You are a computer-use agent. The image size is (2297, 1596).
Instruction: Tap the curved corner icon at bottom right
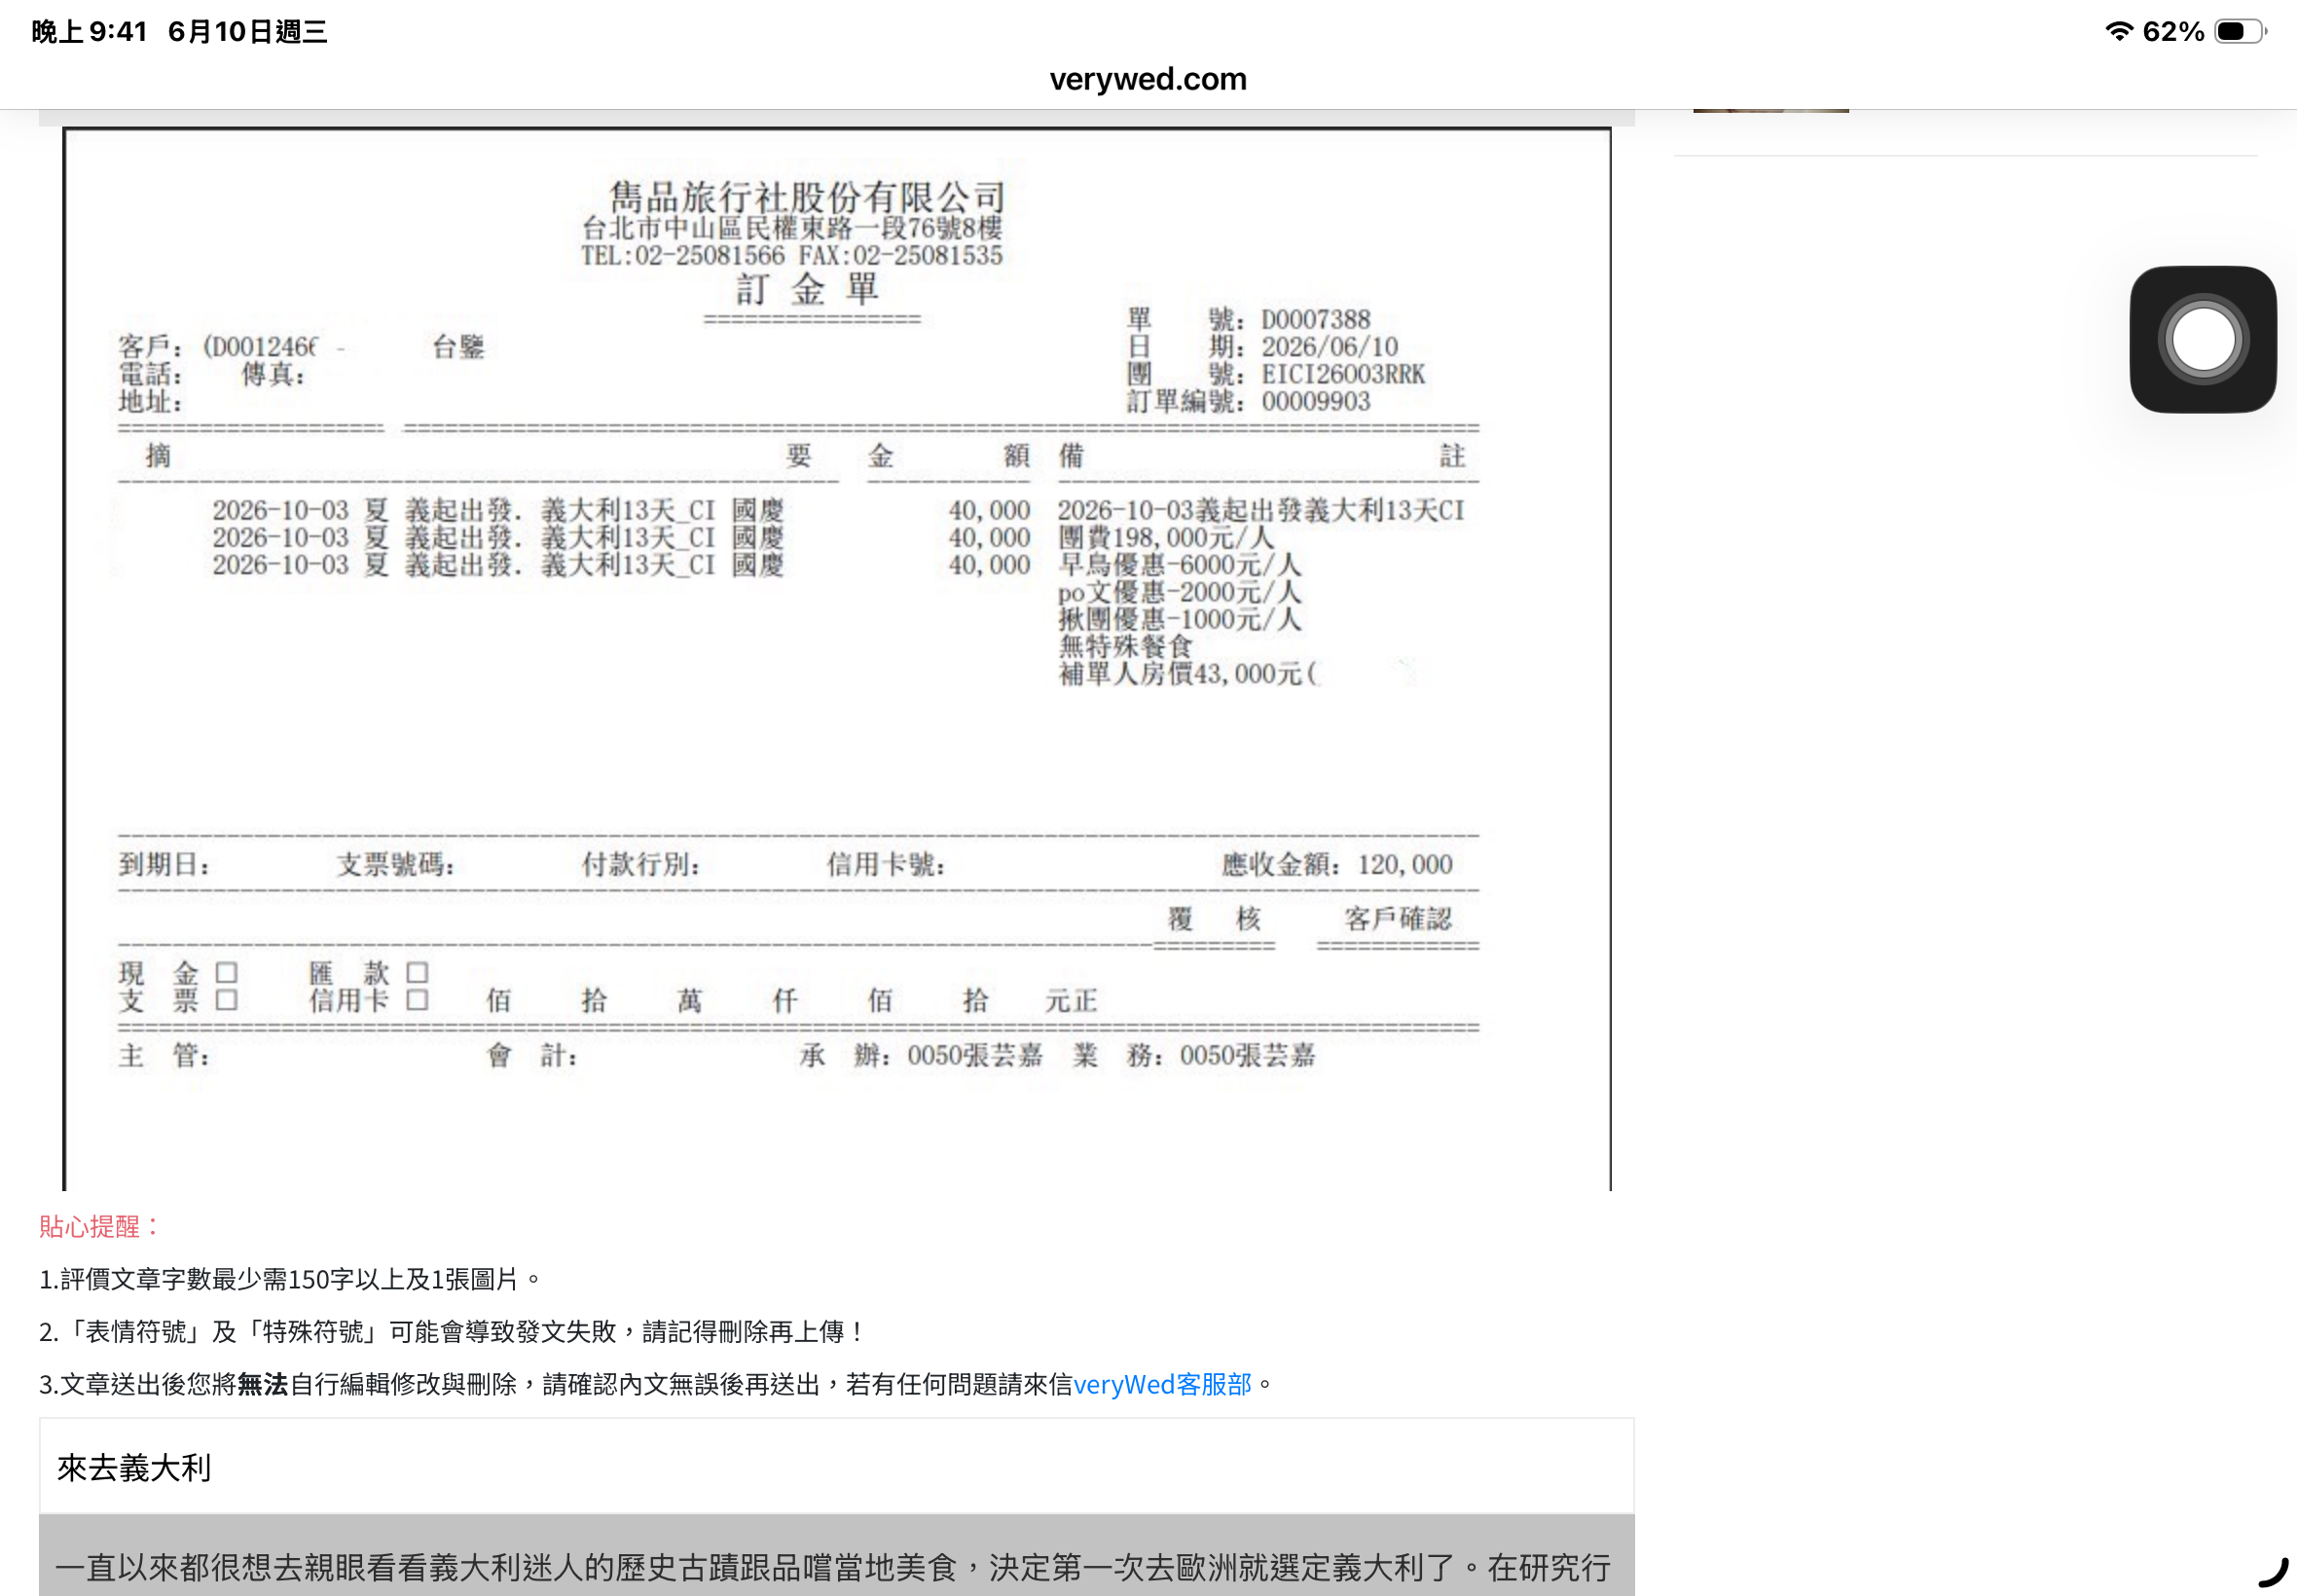(2273, 1572)
